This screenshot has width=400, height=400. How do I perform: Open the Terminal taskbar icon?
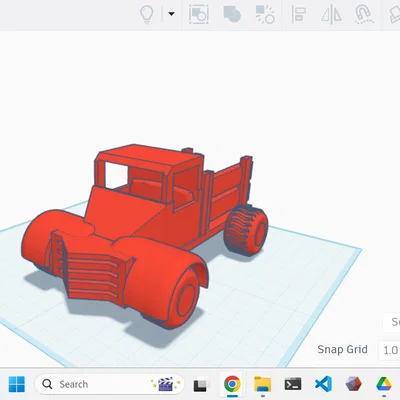click(293, 384)
